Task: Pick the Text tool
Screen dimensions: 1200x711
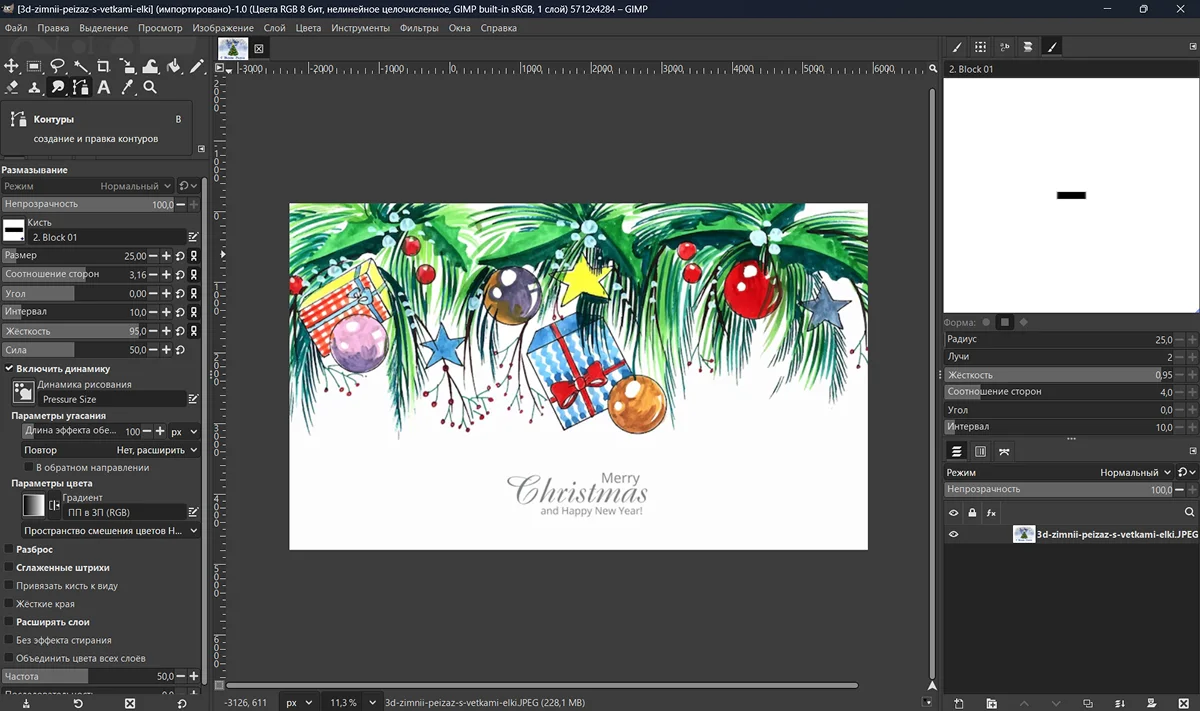Action: [104, 88]
